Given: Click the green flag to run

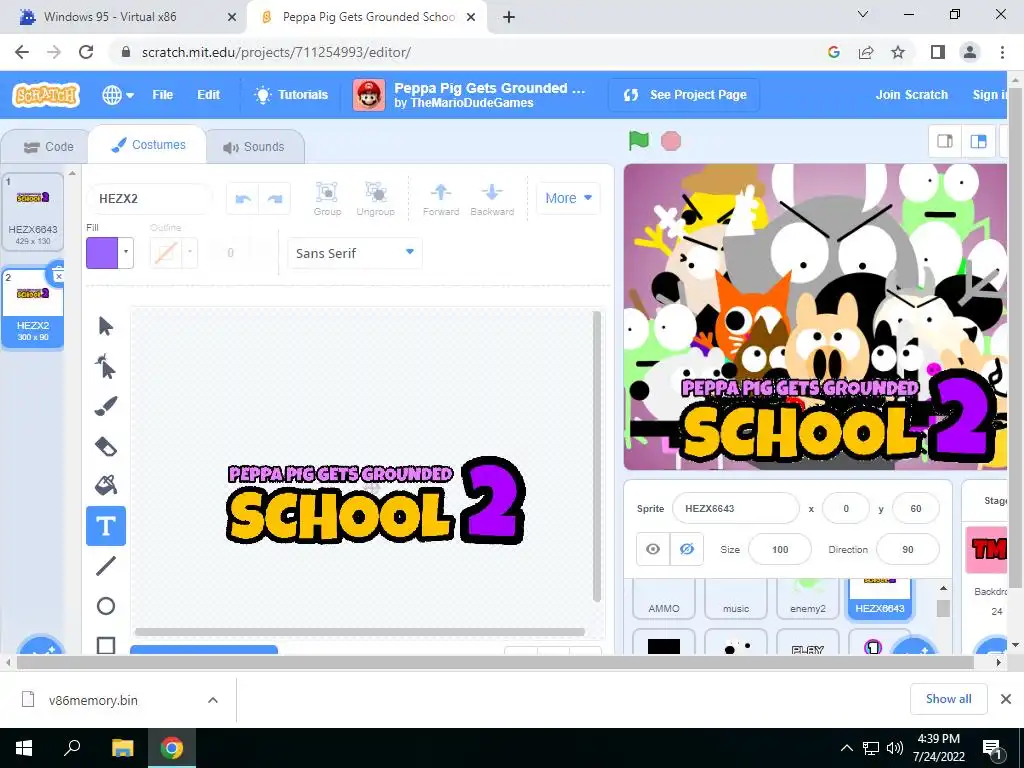Looking at the screenshot, I should click(639, 140).
